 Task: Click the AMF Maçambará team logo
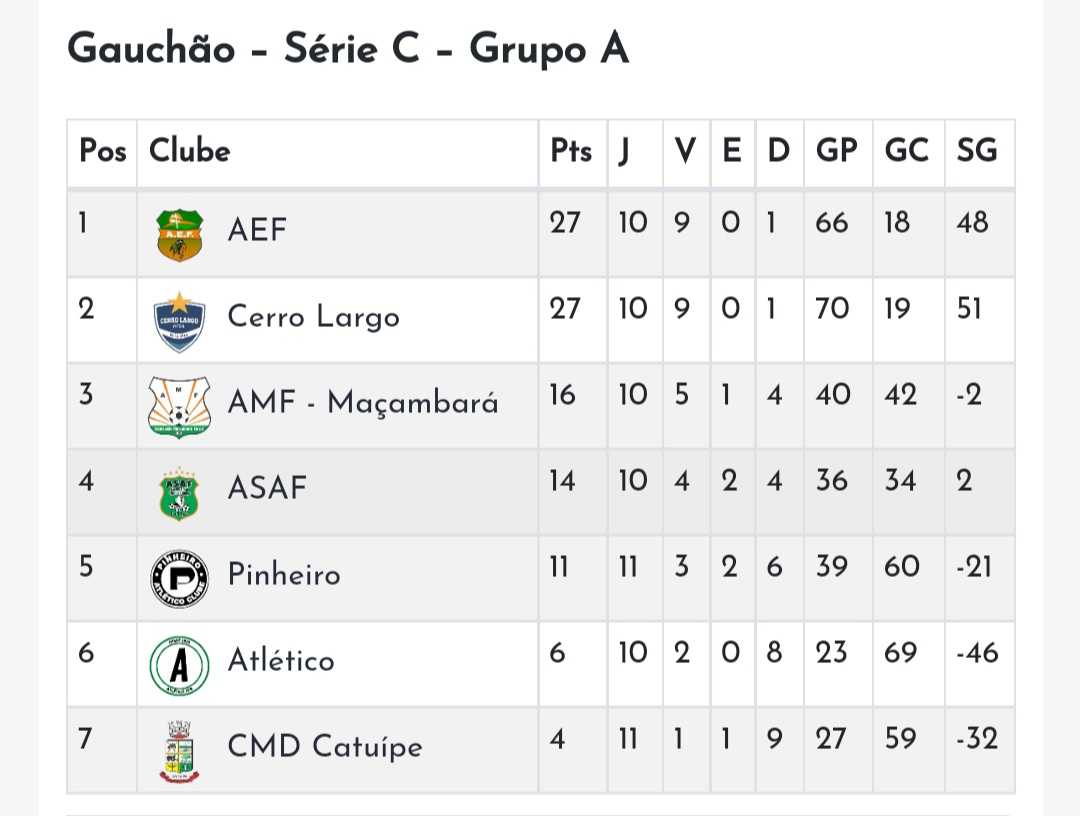point(180,405)
